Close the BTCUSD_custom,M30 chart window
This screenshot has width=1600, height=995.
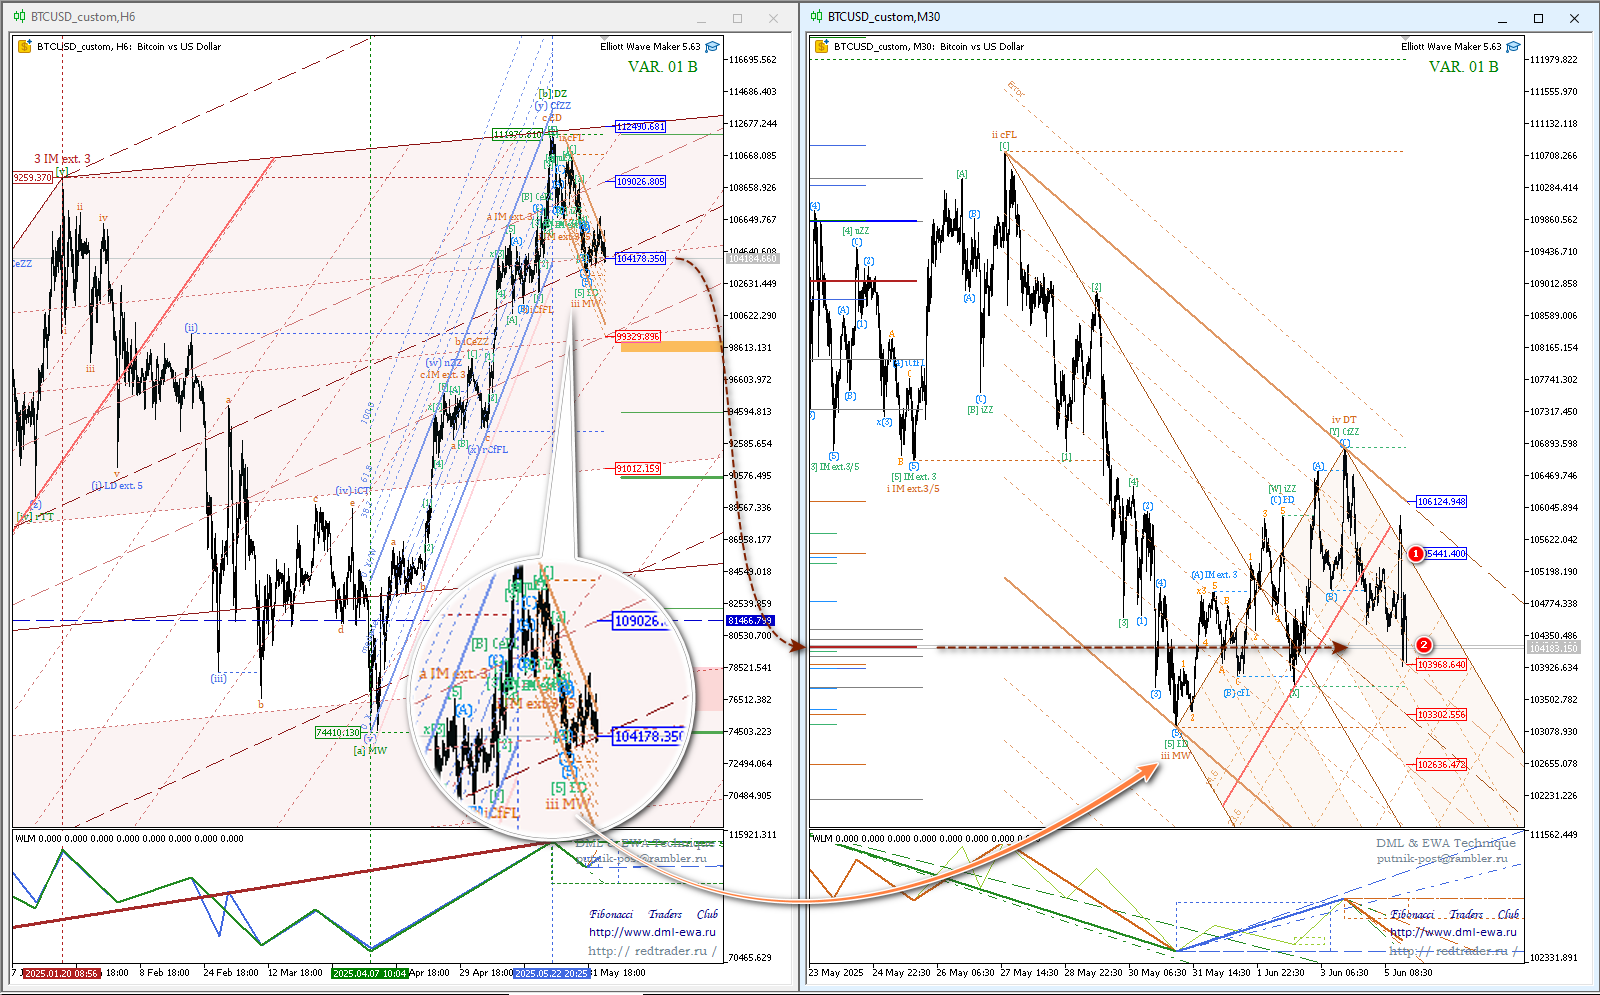(1574, 18)
